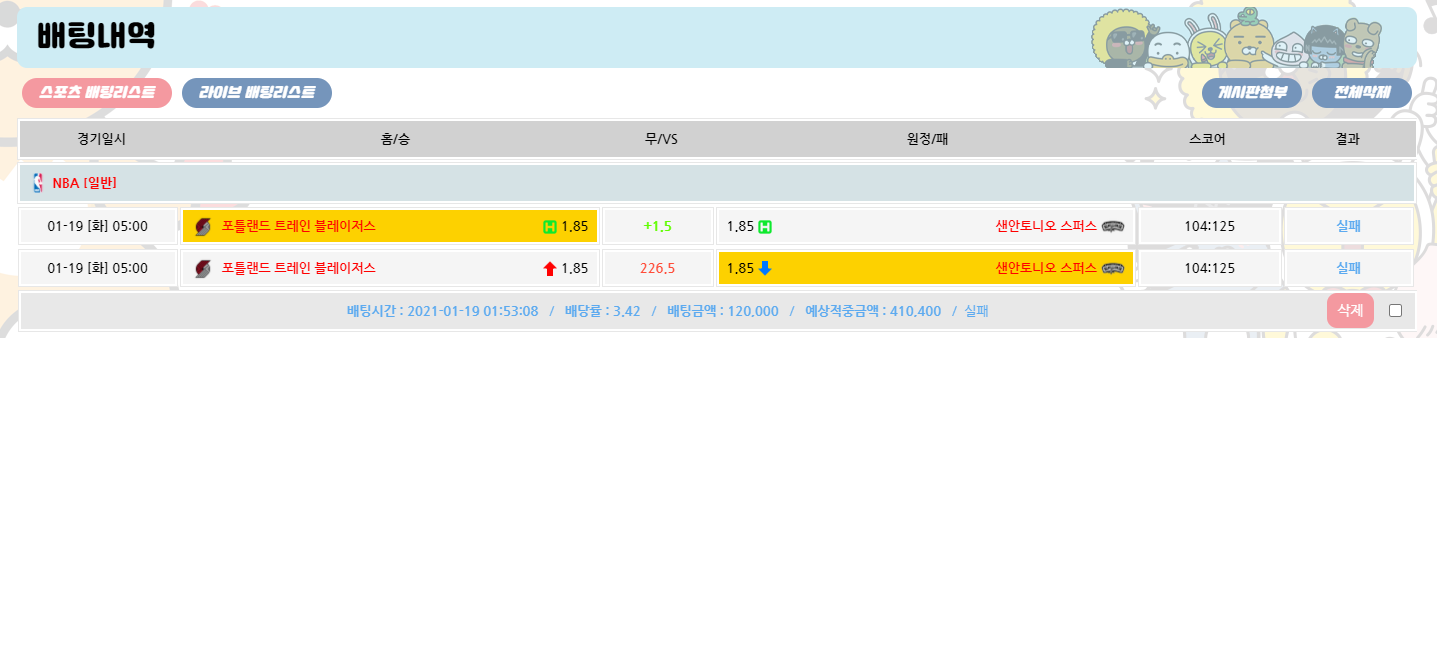
Task: Click Spurs logo in the handicap row
Action: point(1113,226)
